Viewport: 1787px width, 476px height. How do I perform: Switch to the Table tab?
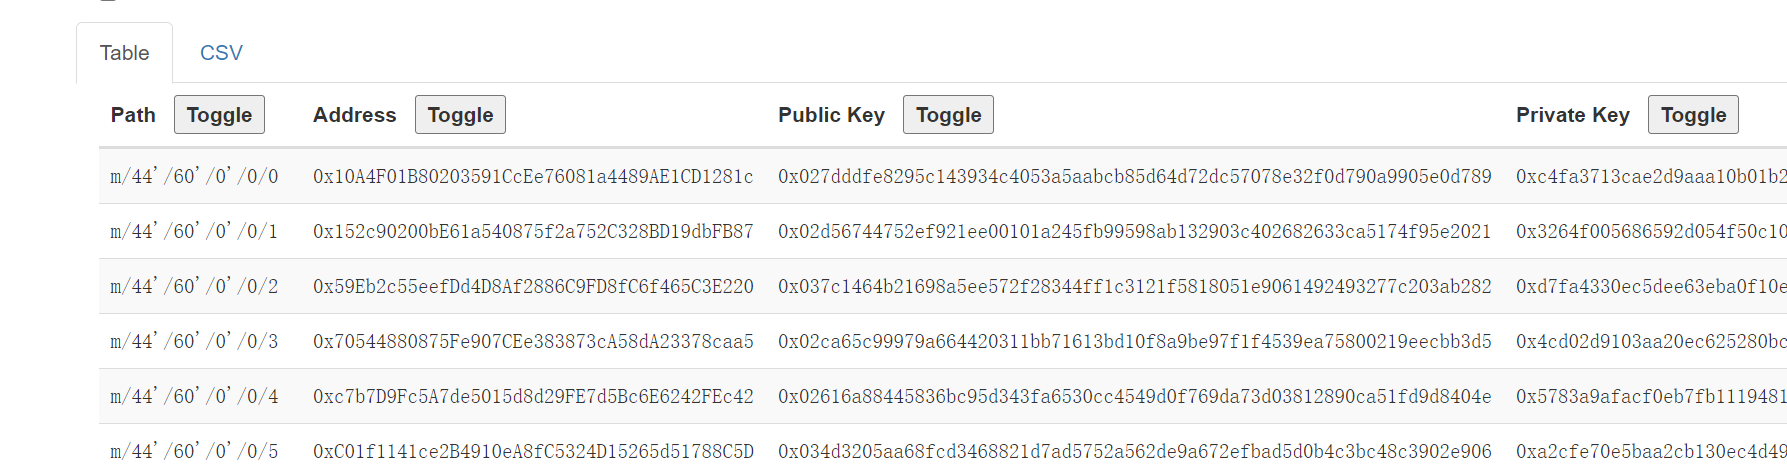pos(124,53)
